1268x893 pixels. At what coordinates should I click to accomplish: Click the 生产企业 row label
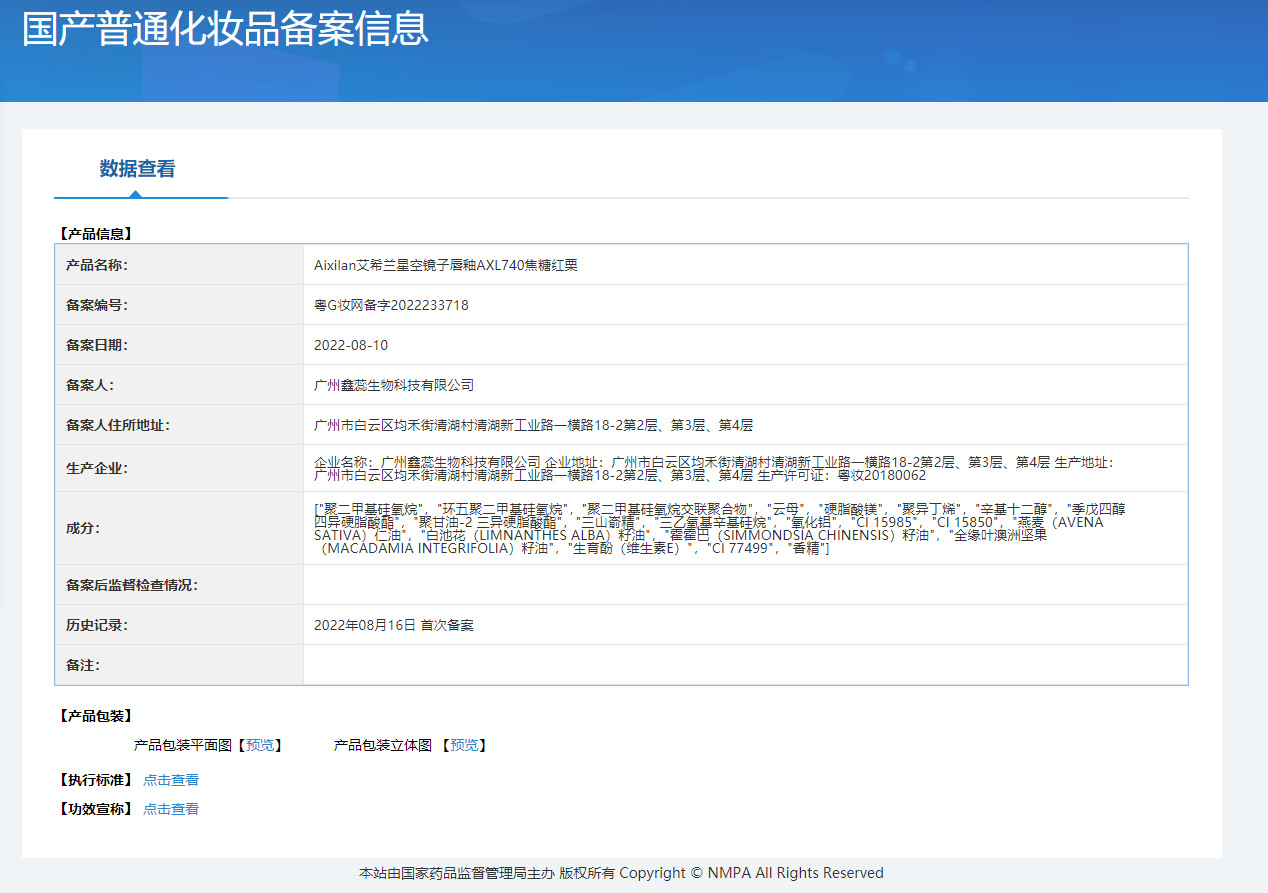tap(97, 468)
